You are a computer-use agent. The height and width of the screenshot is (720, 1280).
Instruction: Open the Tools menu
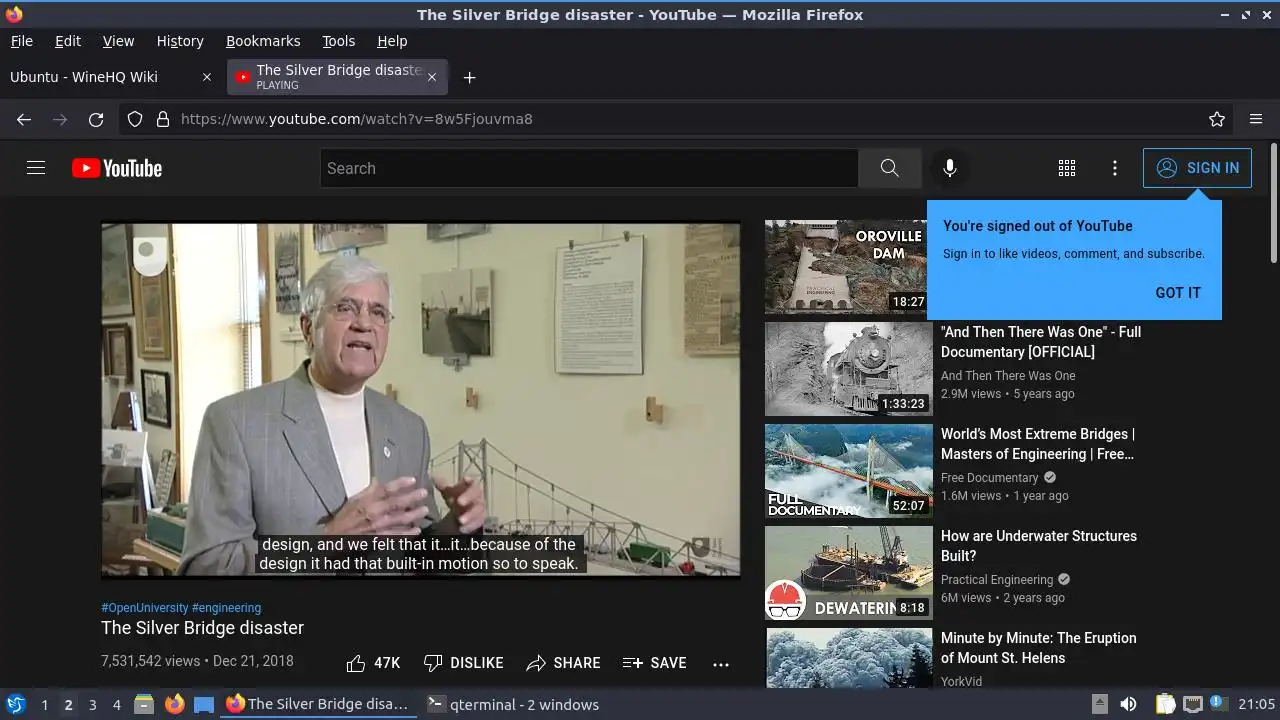338,41
